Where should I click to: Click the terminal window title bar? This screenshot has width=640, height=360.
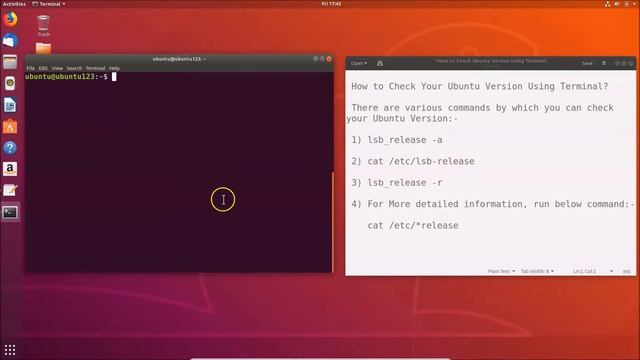click(x=179, y=59)
